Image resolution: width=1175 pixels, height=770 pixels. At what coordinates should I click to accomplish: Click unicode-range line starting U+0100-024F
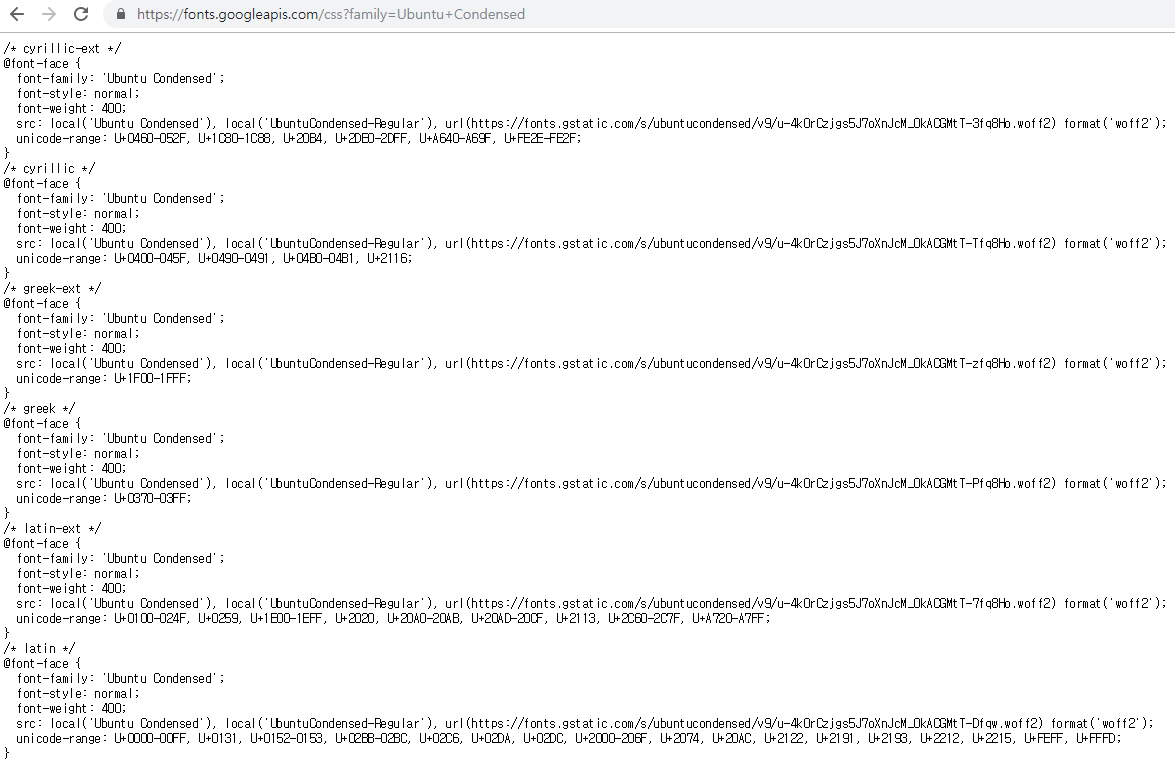[393, 618]
